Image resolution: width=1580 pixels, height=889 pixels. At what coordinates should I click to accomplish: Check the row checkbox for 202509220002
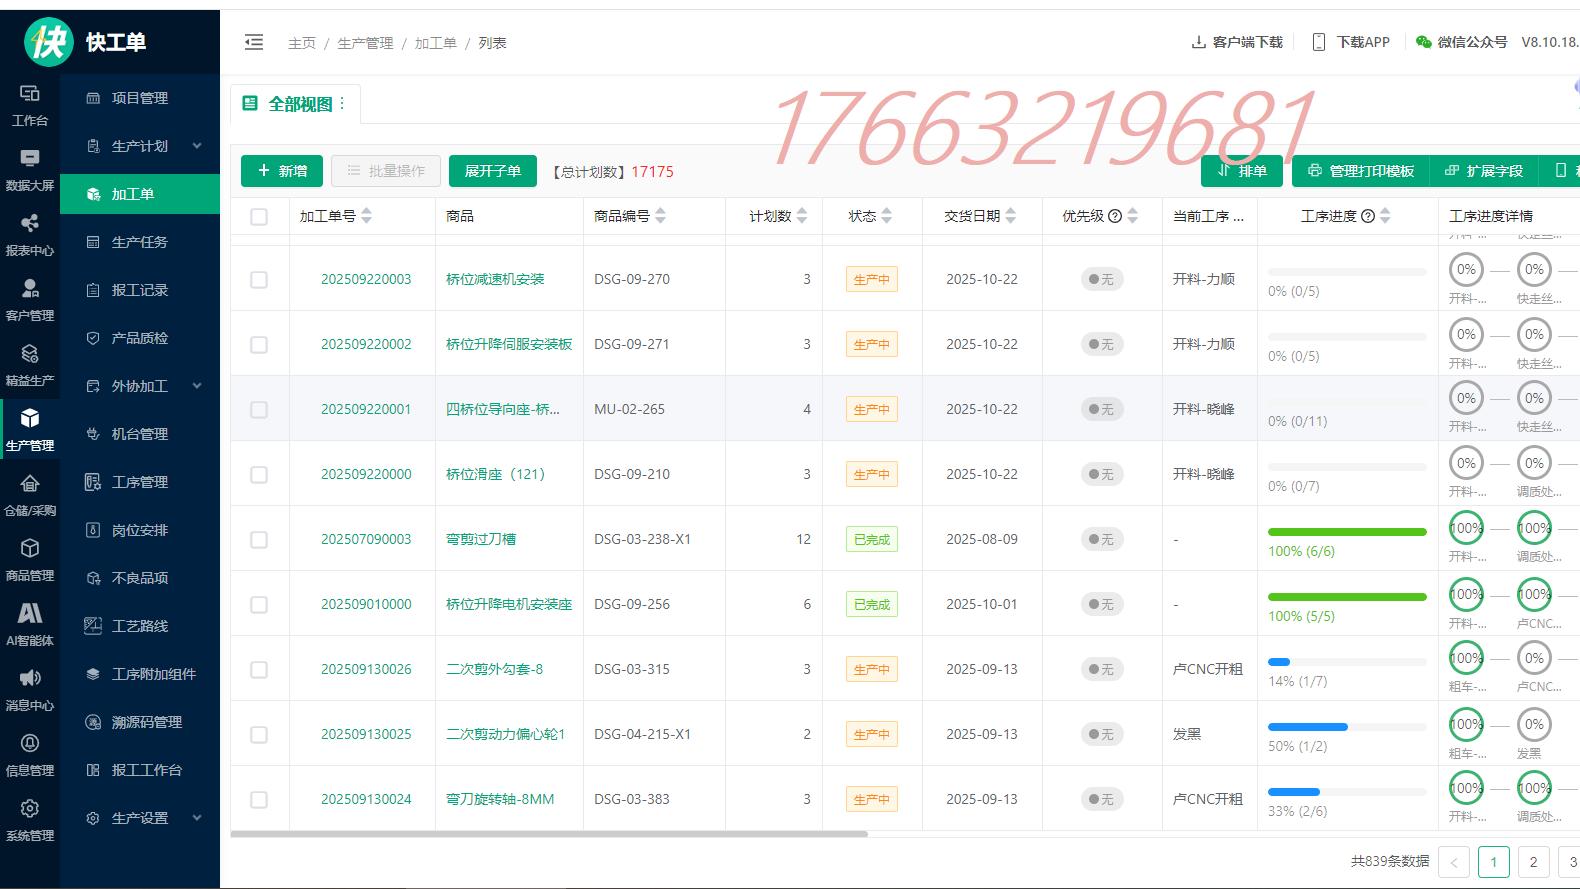[x=259, y=345]
